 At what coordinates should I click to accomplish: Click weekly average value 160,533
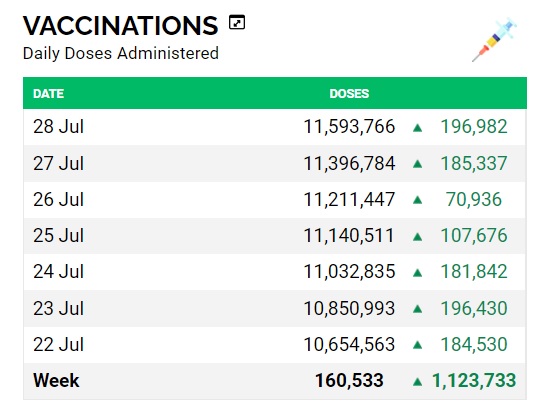(349, 380)
